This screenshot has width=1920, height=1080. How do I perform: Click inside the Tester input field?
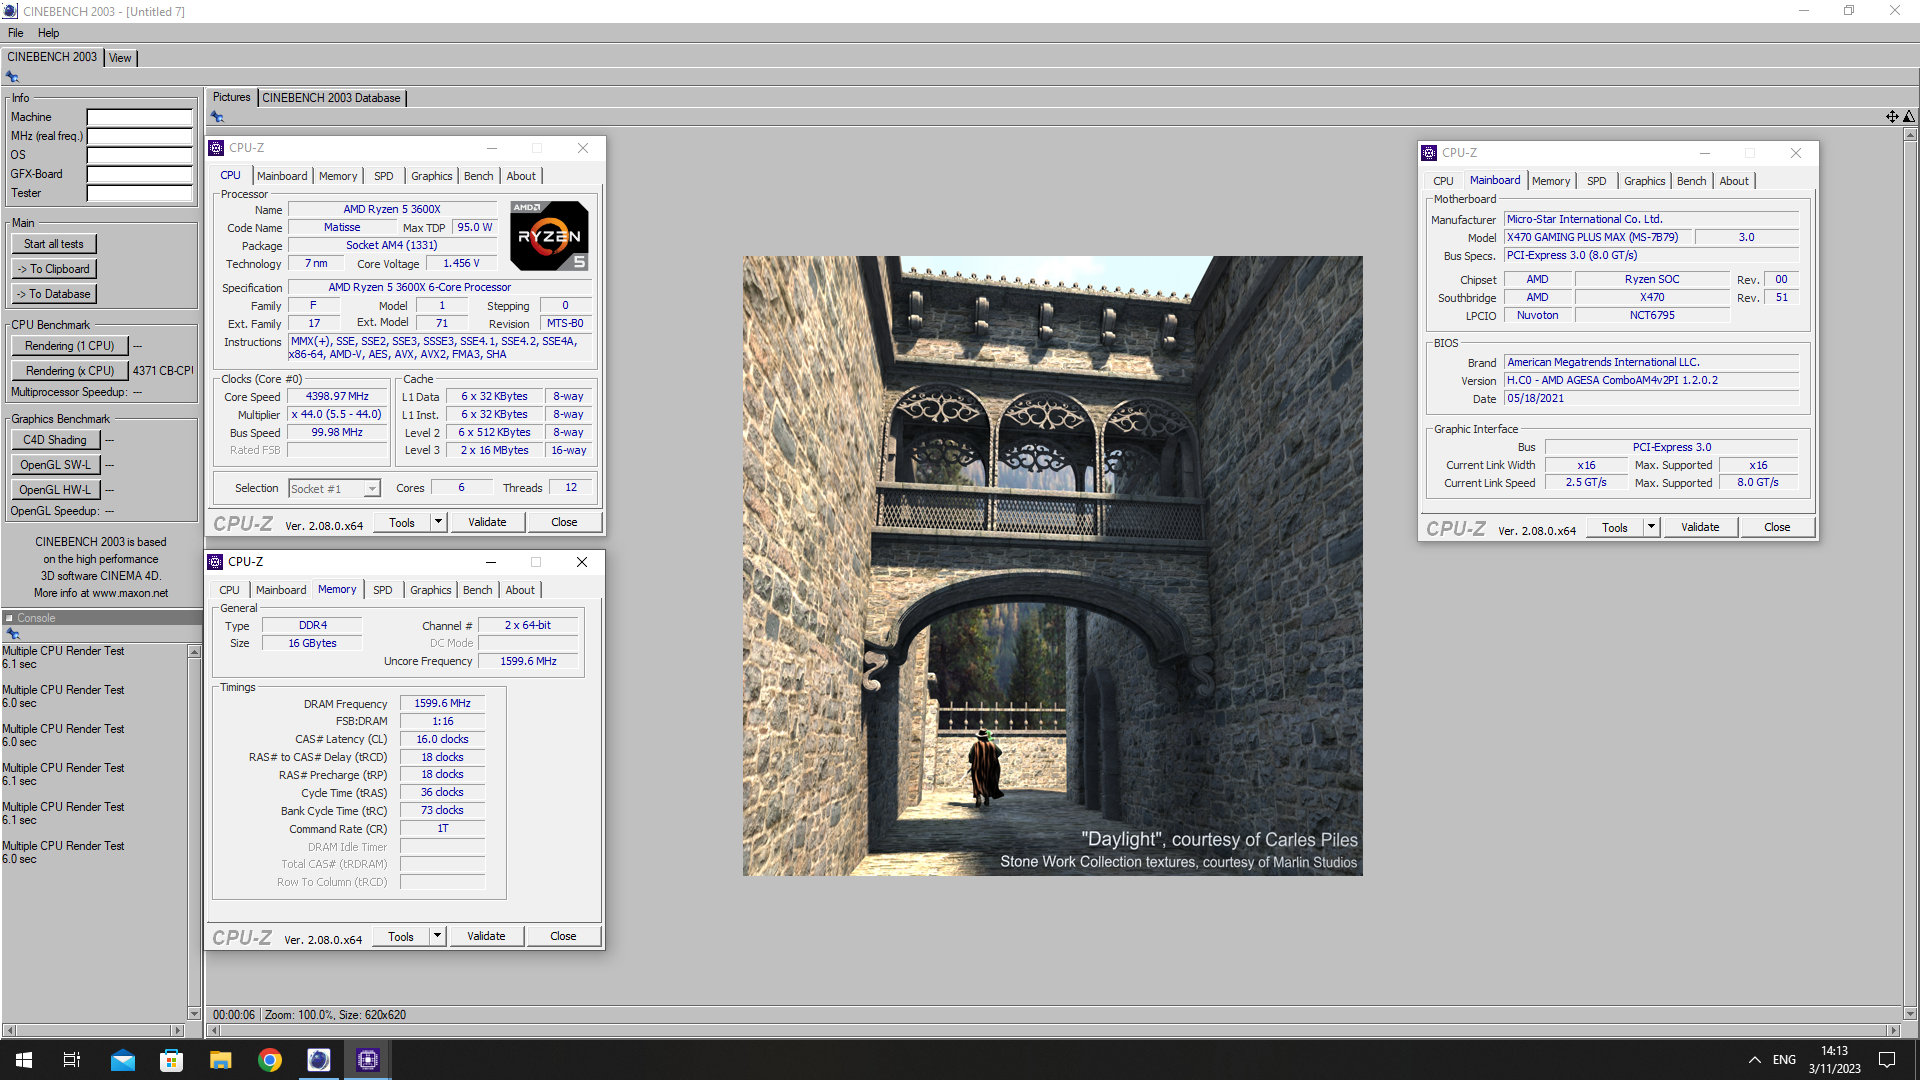140,193
